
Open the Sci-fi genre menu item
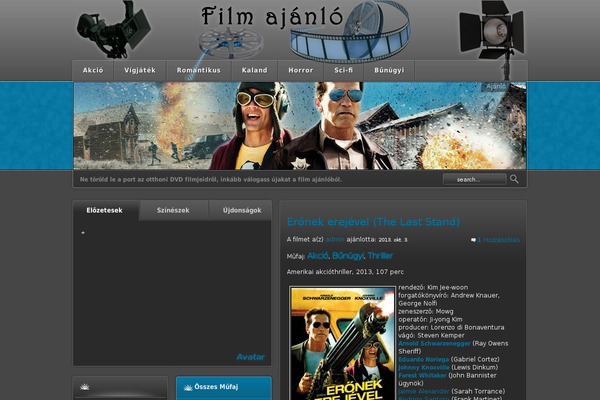pyautogui.click(x=344, y=70)
